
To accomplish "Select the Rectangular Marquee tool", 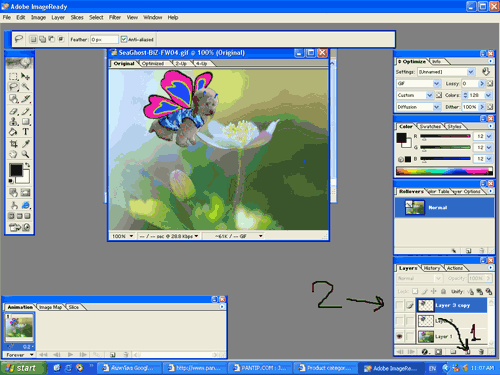I will [x=13, y=76].
